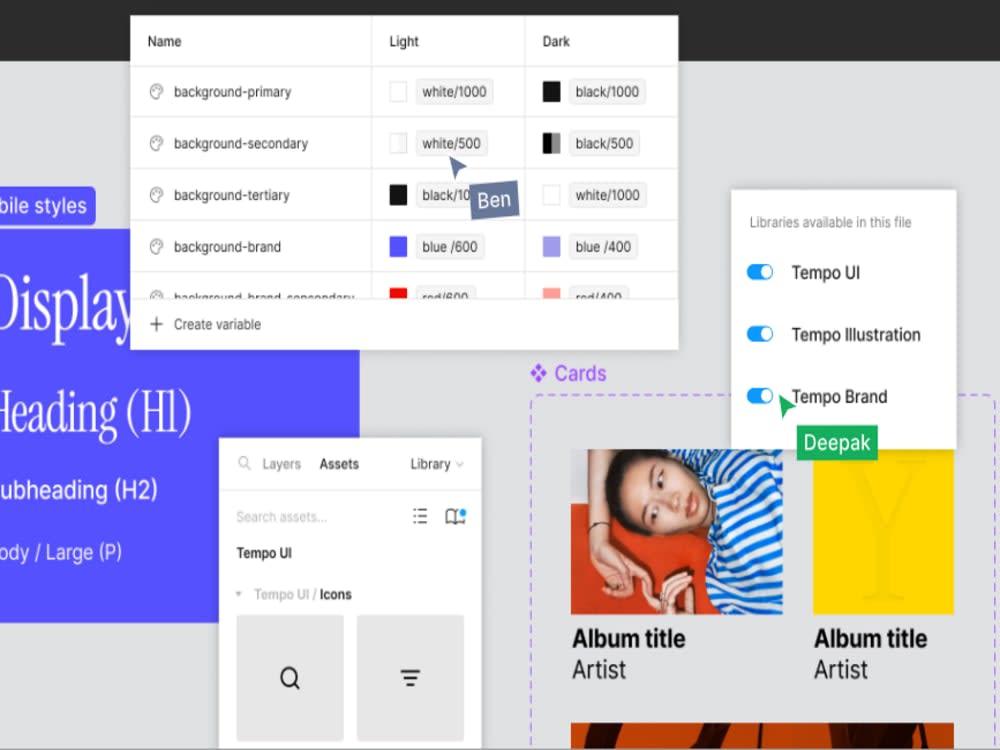This screenshot has height=750, width=1000.
Task: Click the black/1000 dark color swatch for background-primary
Action: 552,92
